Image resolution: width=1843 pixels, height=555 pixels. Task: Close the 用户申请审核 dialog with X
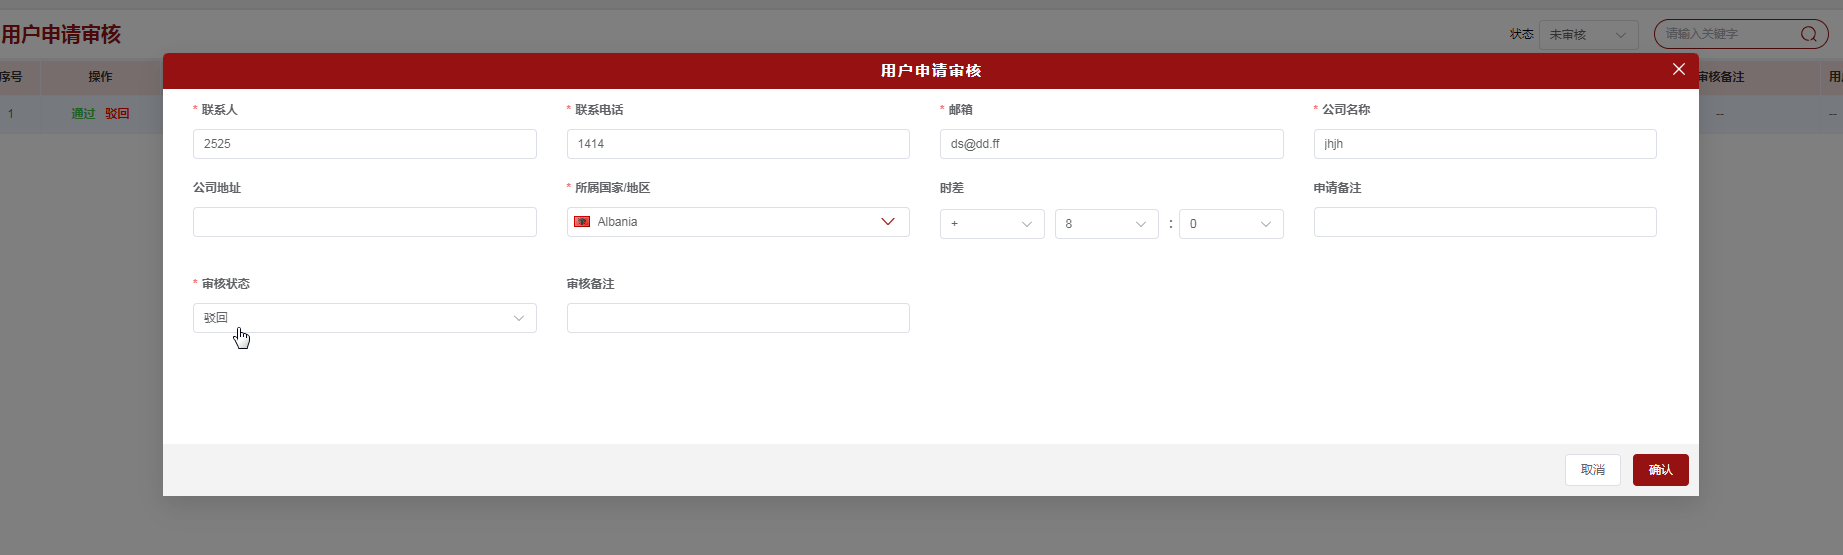(x=1679, y=69)
